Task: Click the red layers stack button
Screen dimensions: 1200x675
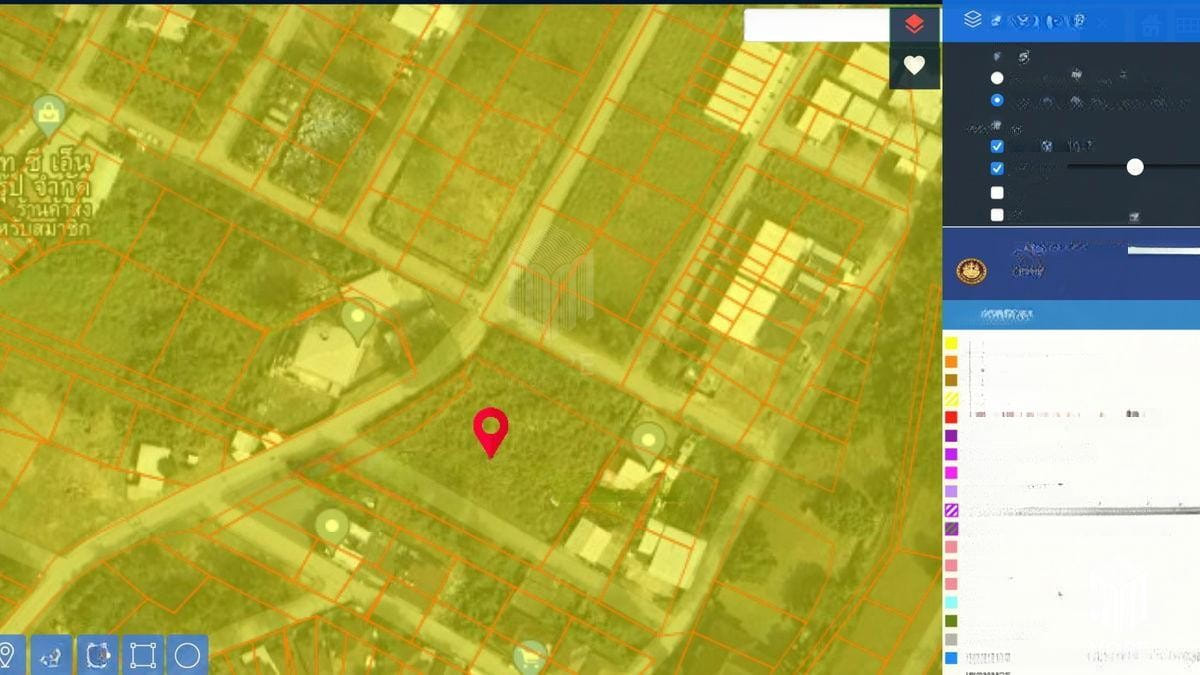Action: point(914,24)
